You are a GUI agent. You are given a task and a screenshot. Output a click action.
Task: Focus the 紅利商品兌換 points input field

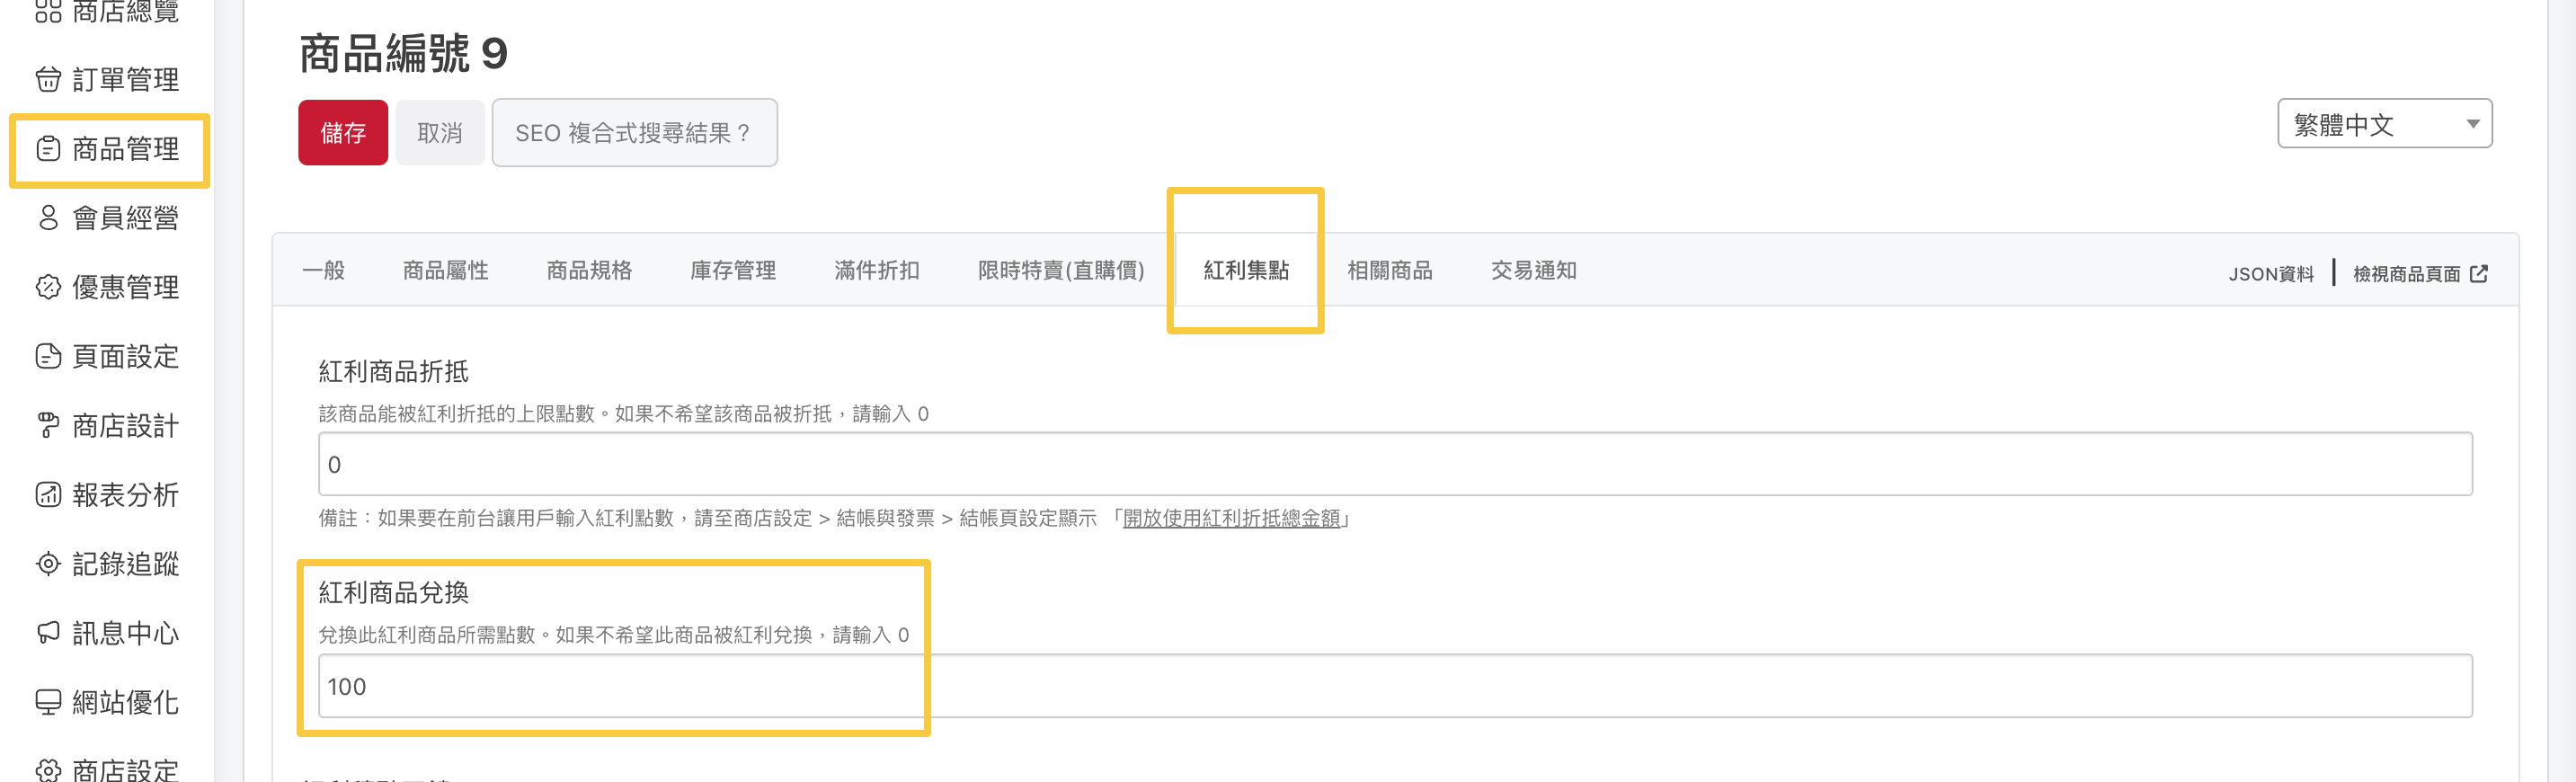[x=1394, y=686]
